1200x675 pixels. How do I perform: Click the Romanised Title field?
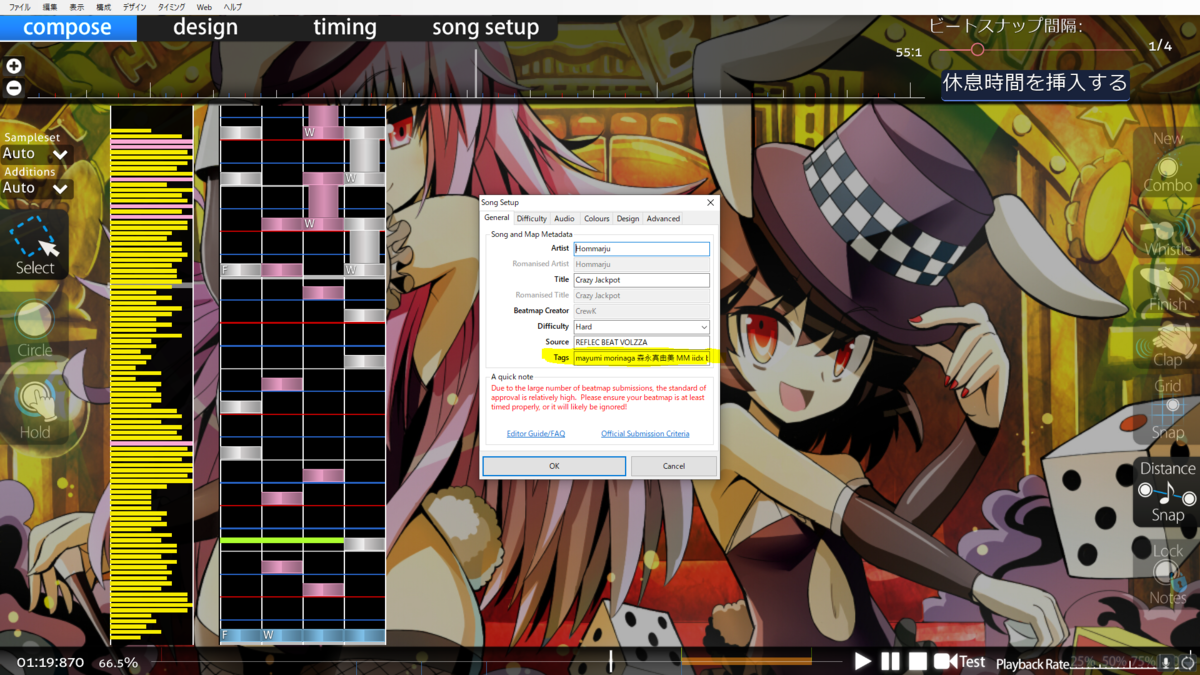(x=641, y=295)
